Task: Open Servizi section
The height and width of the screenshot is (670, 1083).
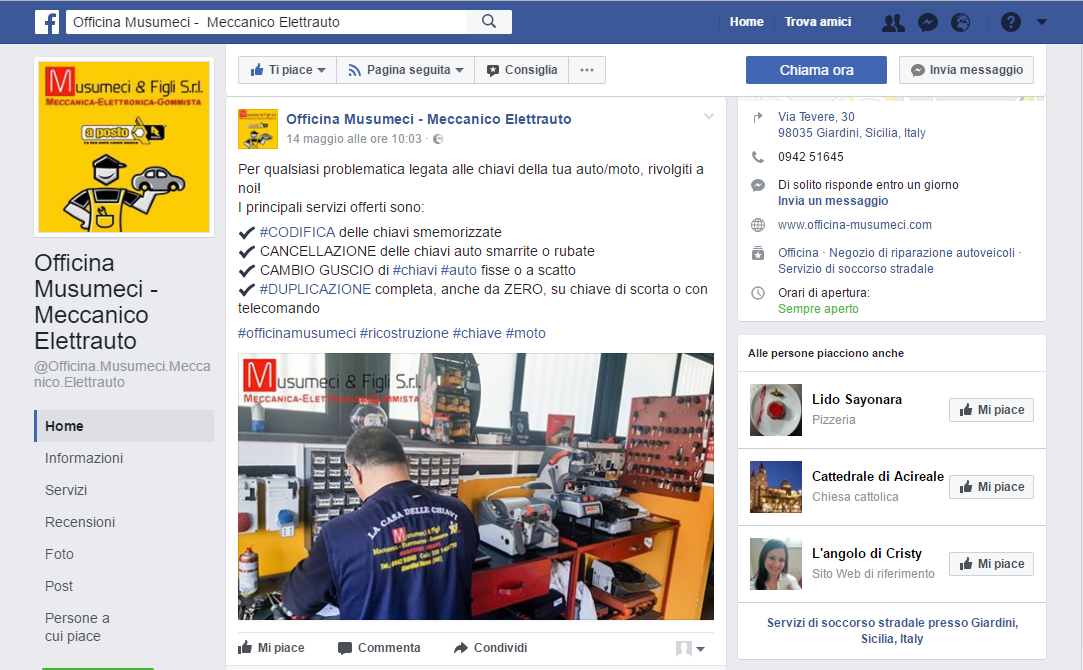Action: pyautogui.click(x=66, y=490)
